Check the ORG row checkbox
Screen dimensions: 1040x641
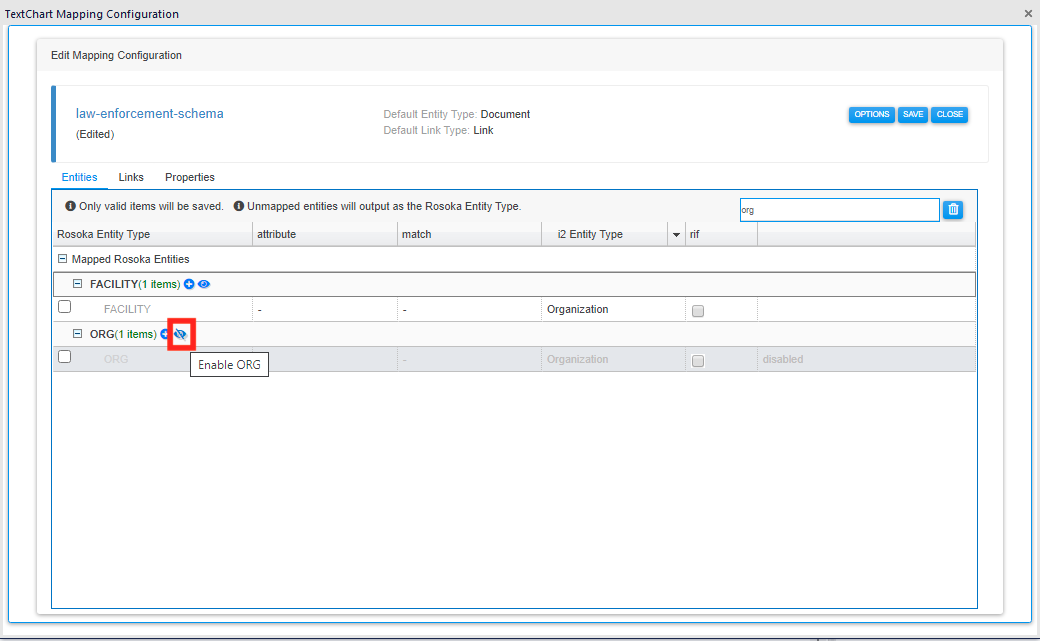click(64, 356)
